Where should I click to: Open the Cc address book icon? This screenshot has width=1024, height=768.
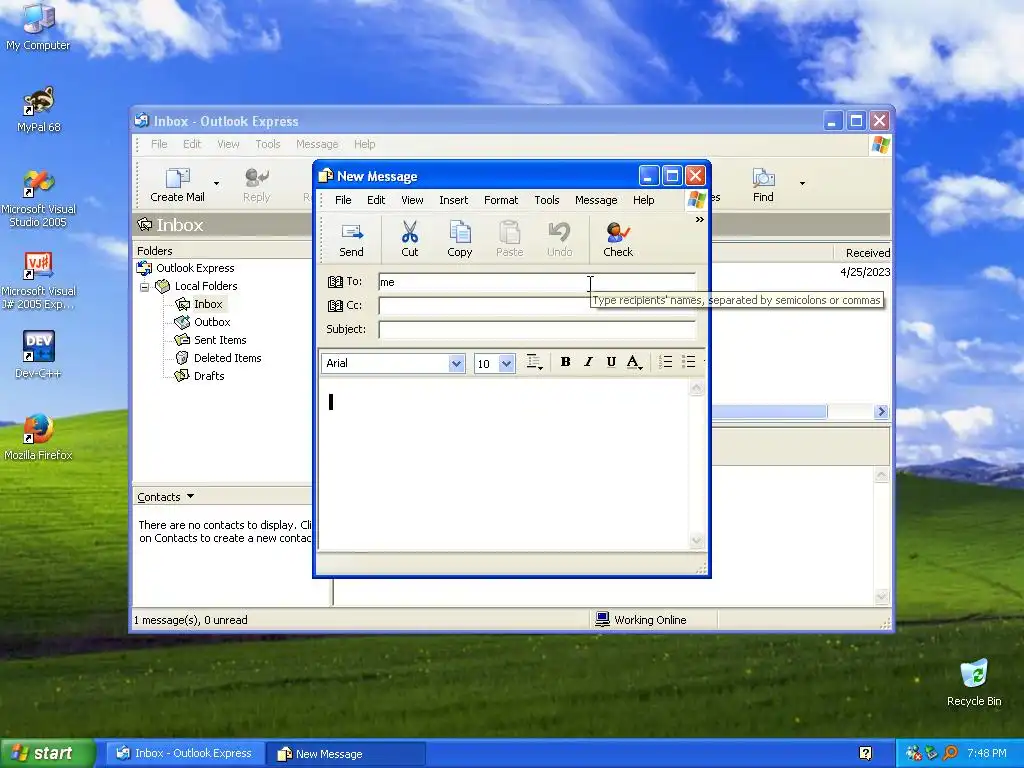click(336, 305)
